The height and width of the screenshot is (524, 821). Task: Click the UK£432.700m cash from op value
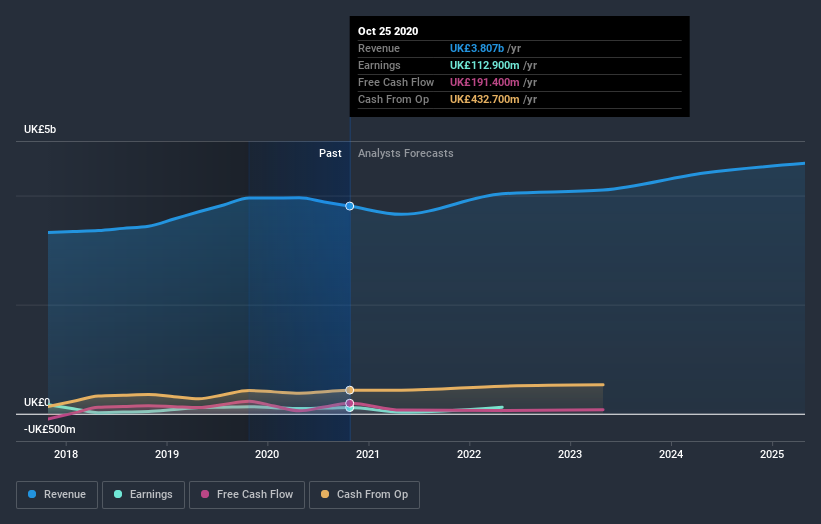[x=485, y=99]
